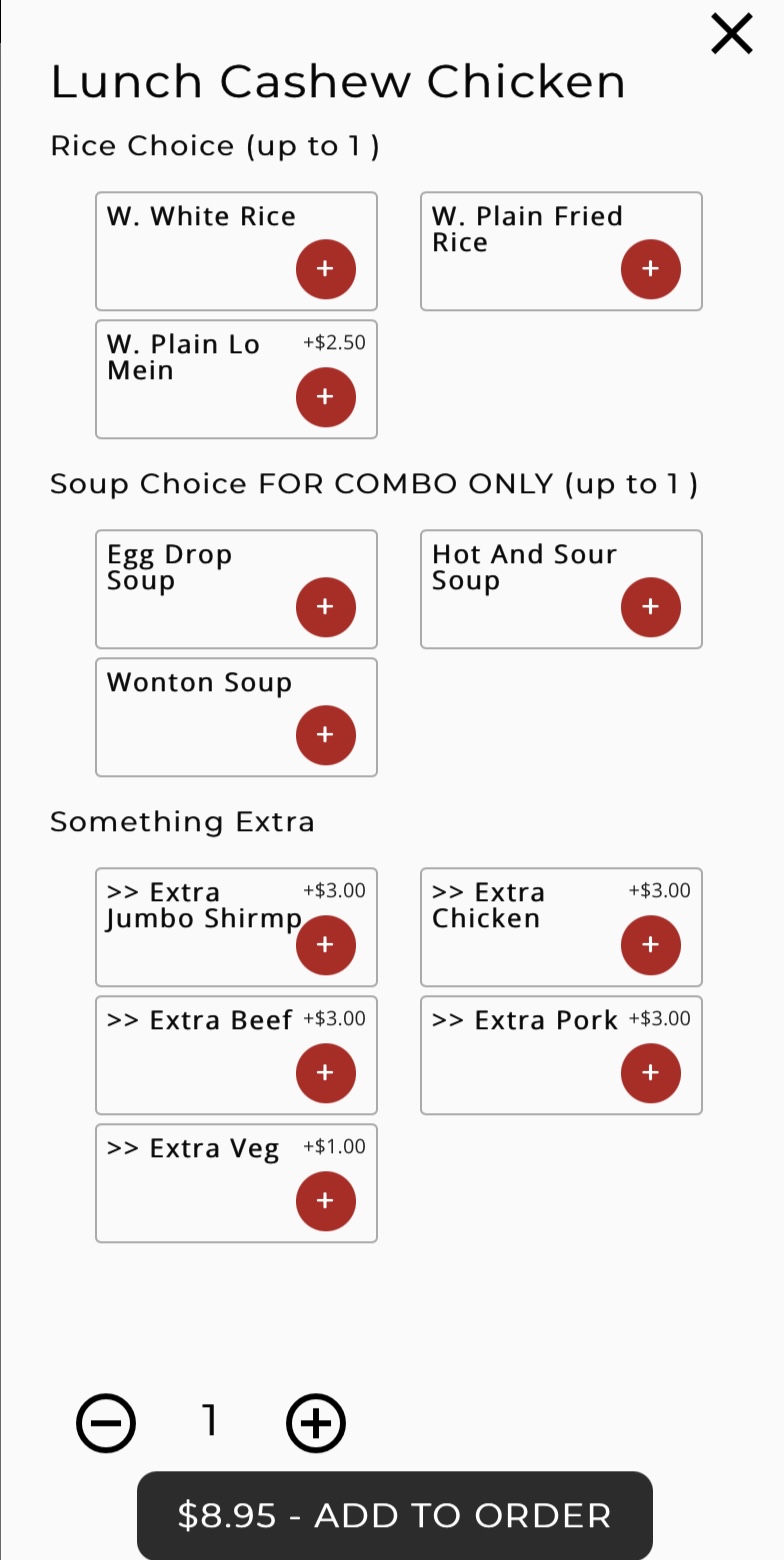Image resolution: width=784 pixels, height=1560 pixels.
Task: Add Extra Beef for $3.00
Action: pyautogui.click(x=325, y=1073)
